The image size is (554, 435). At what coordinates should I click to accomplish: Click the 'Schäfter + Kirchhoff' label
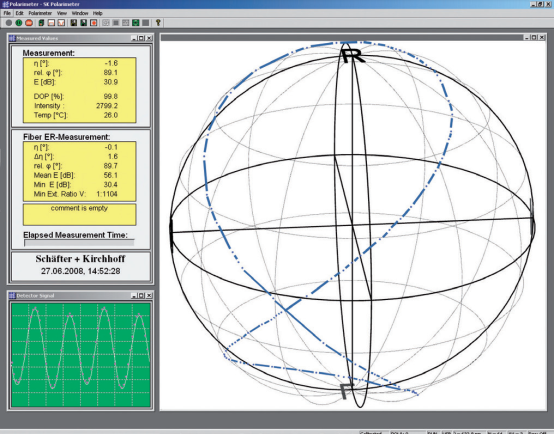point(81,259)
